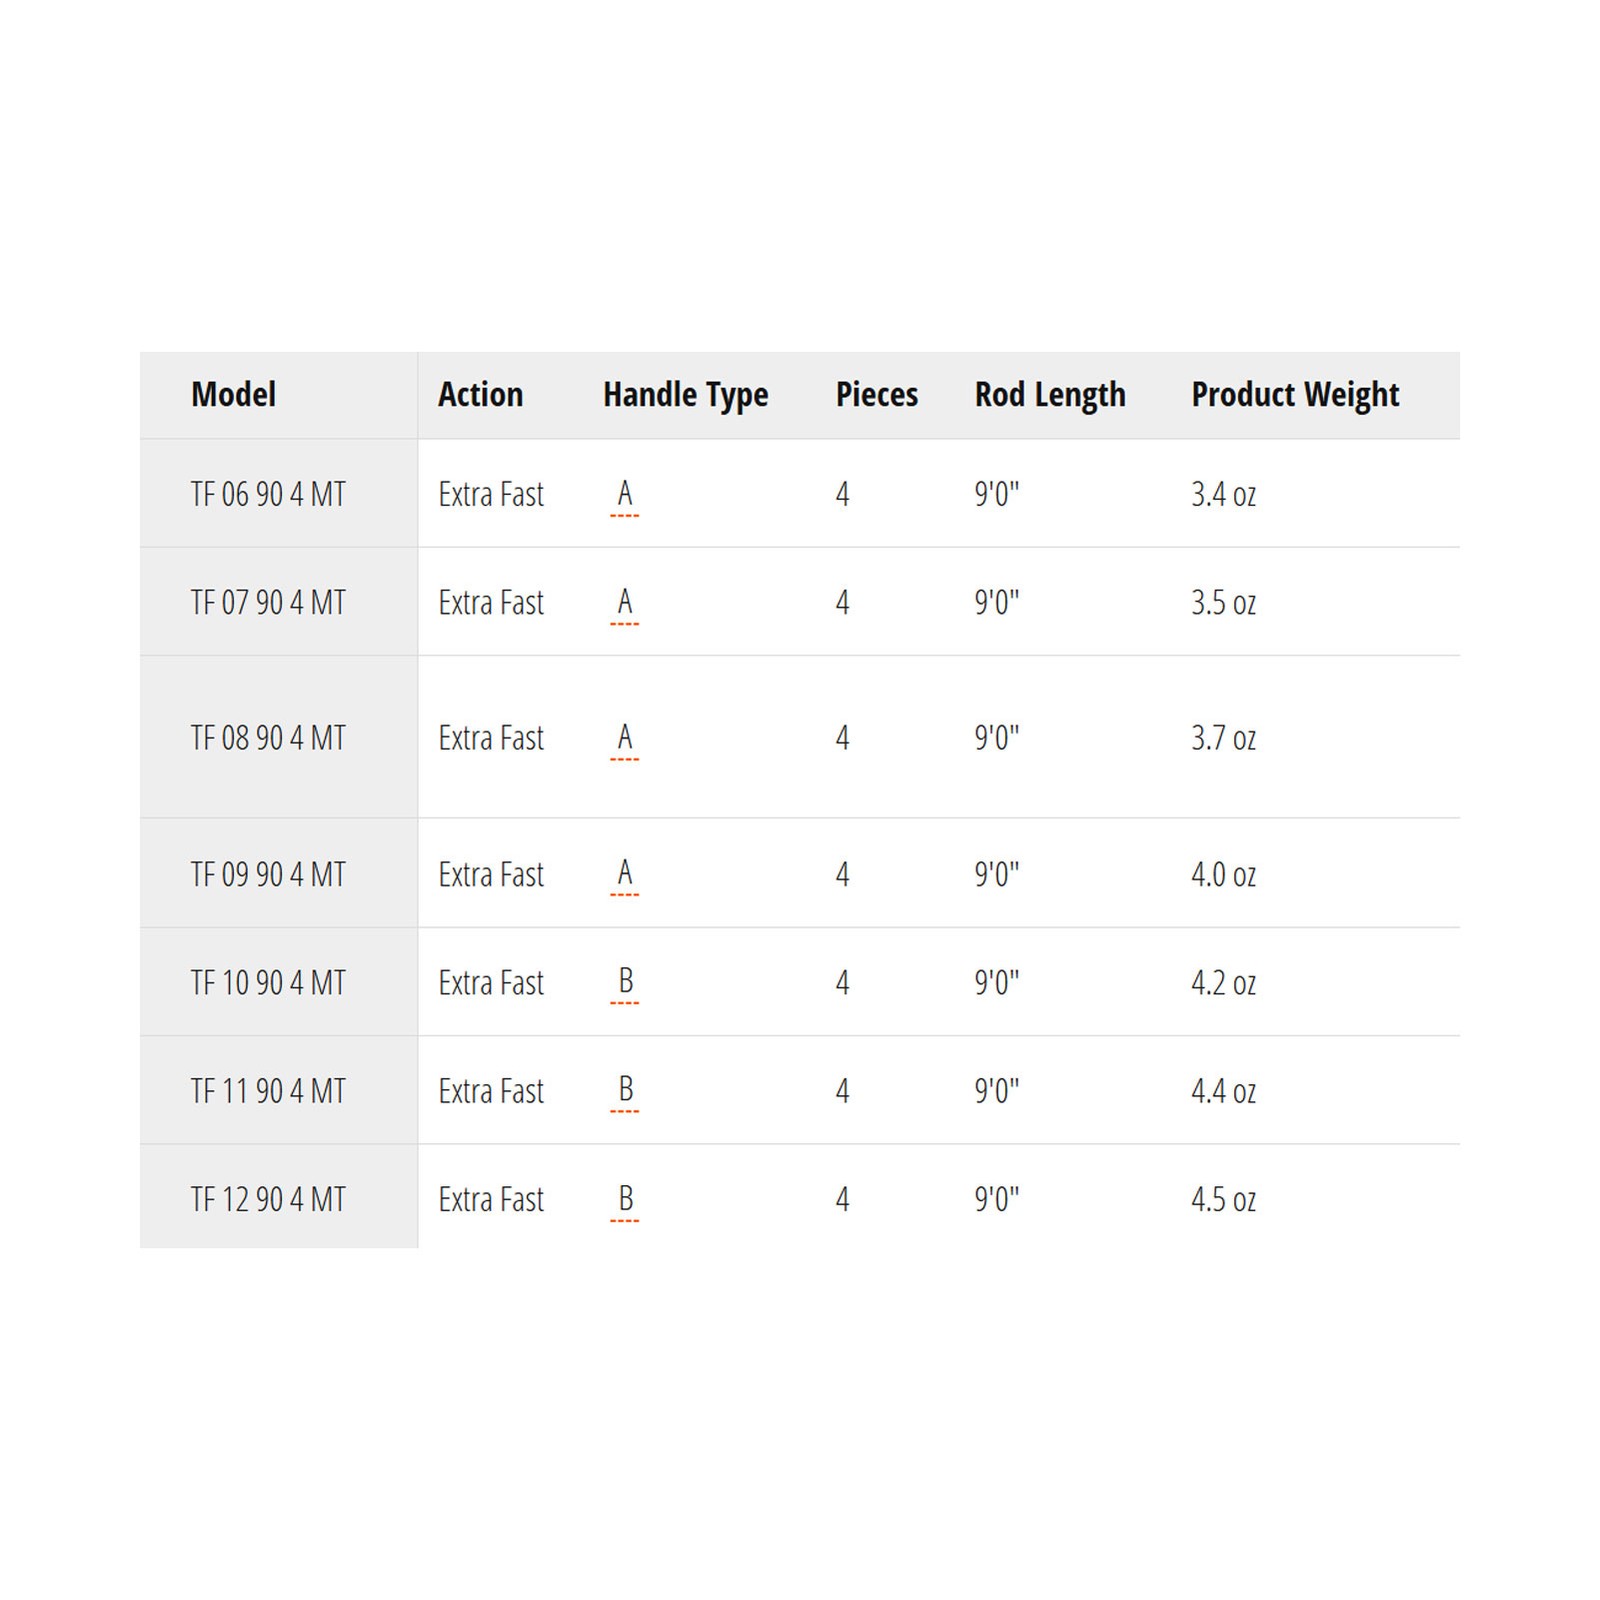This screenshot has height=1600, width=1600.
Task: Click the 4.0 oz product weight value
Action: (x=1223, y=874)
